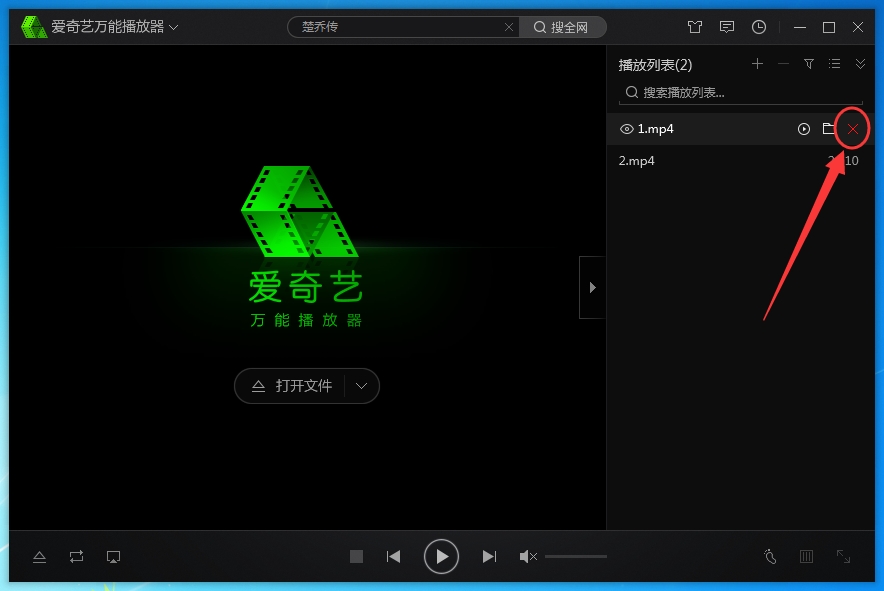Open the feedback message icon

coord(727,27)
